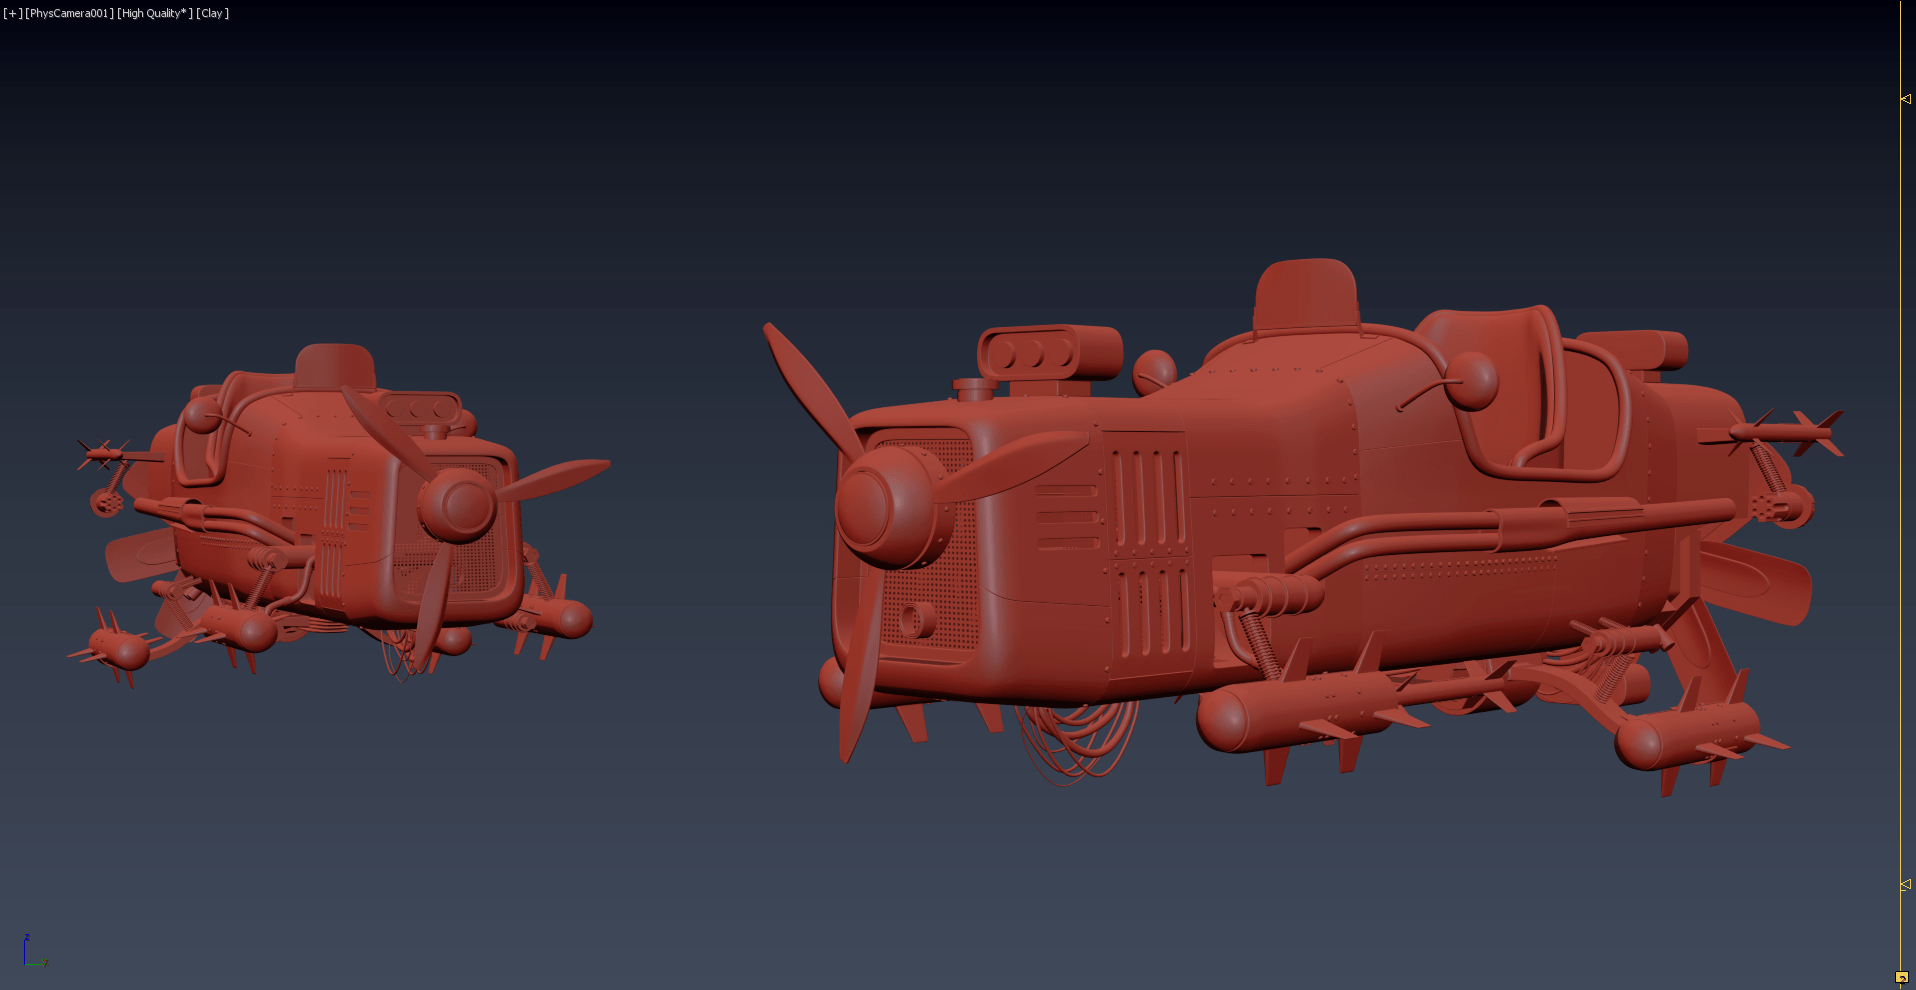Click the seat headrest on the small aircraft
Image resolution: width=1916 pixels, height=990 pixels.
(x=335, y=366)
